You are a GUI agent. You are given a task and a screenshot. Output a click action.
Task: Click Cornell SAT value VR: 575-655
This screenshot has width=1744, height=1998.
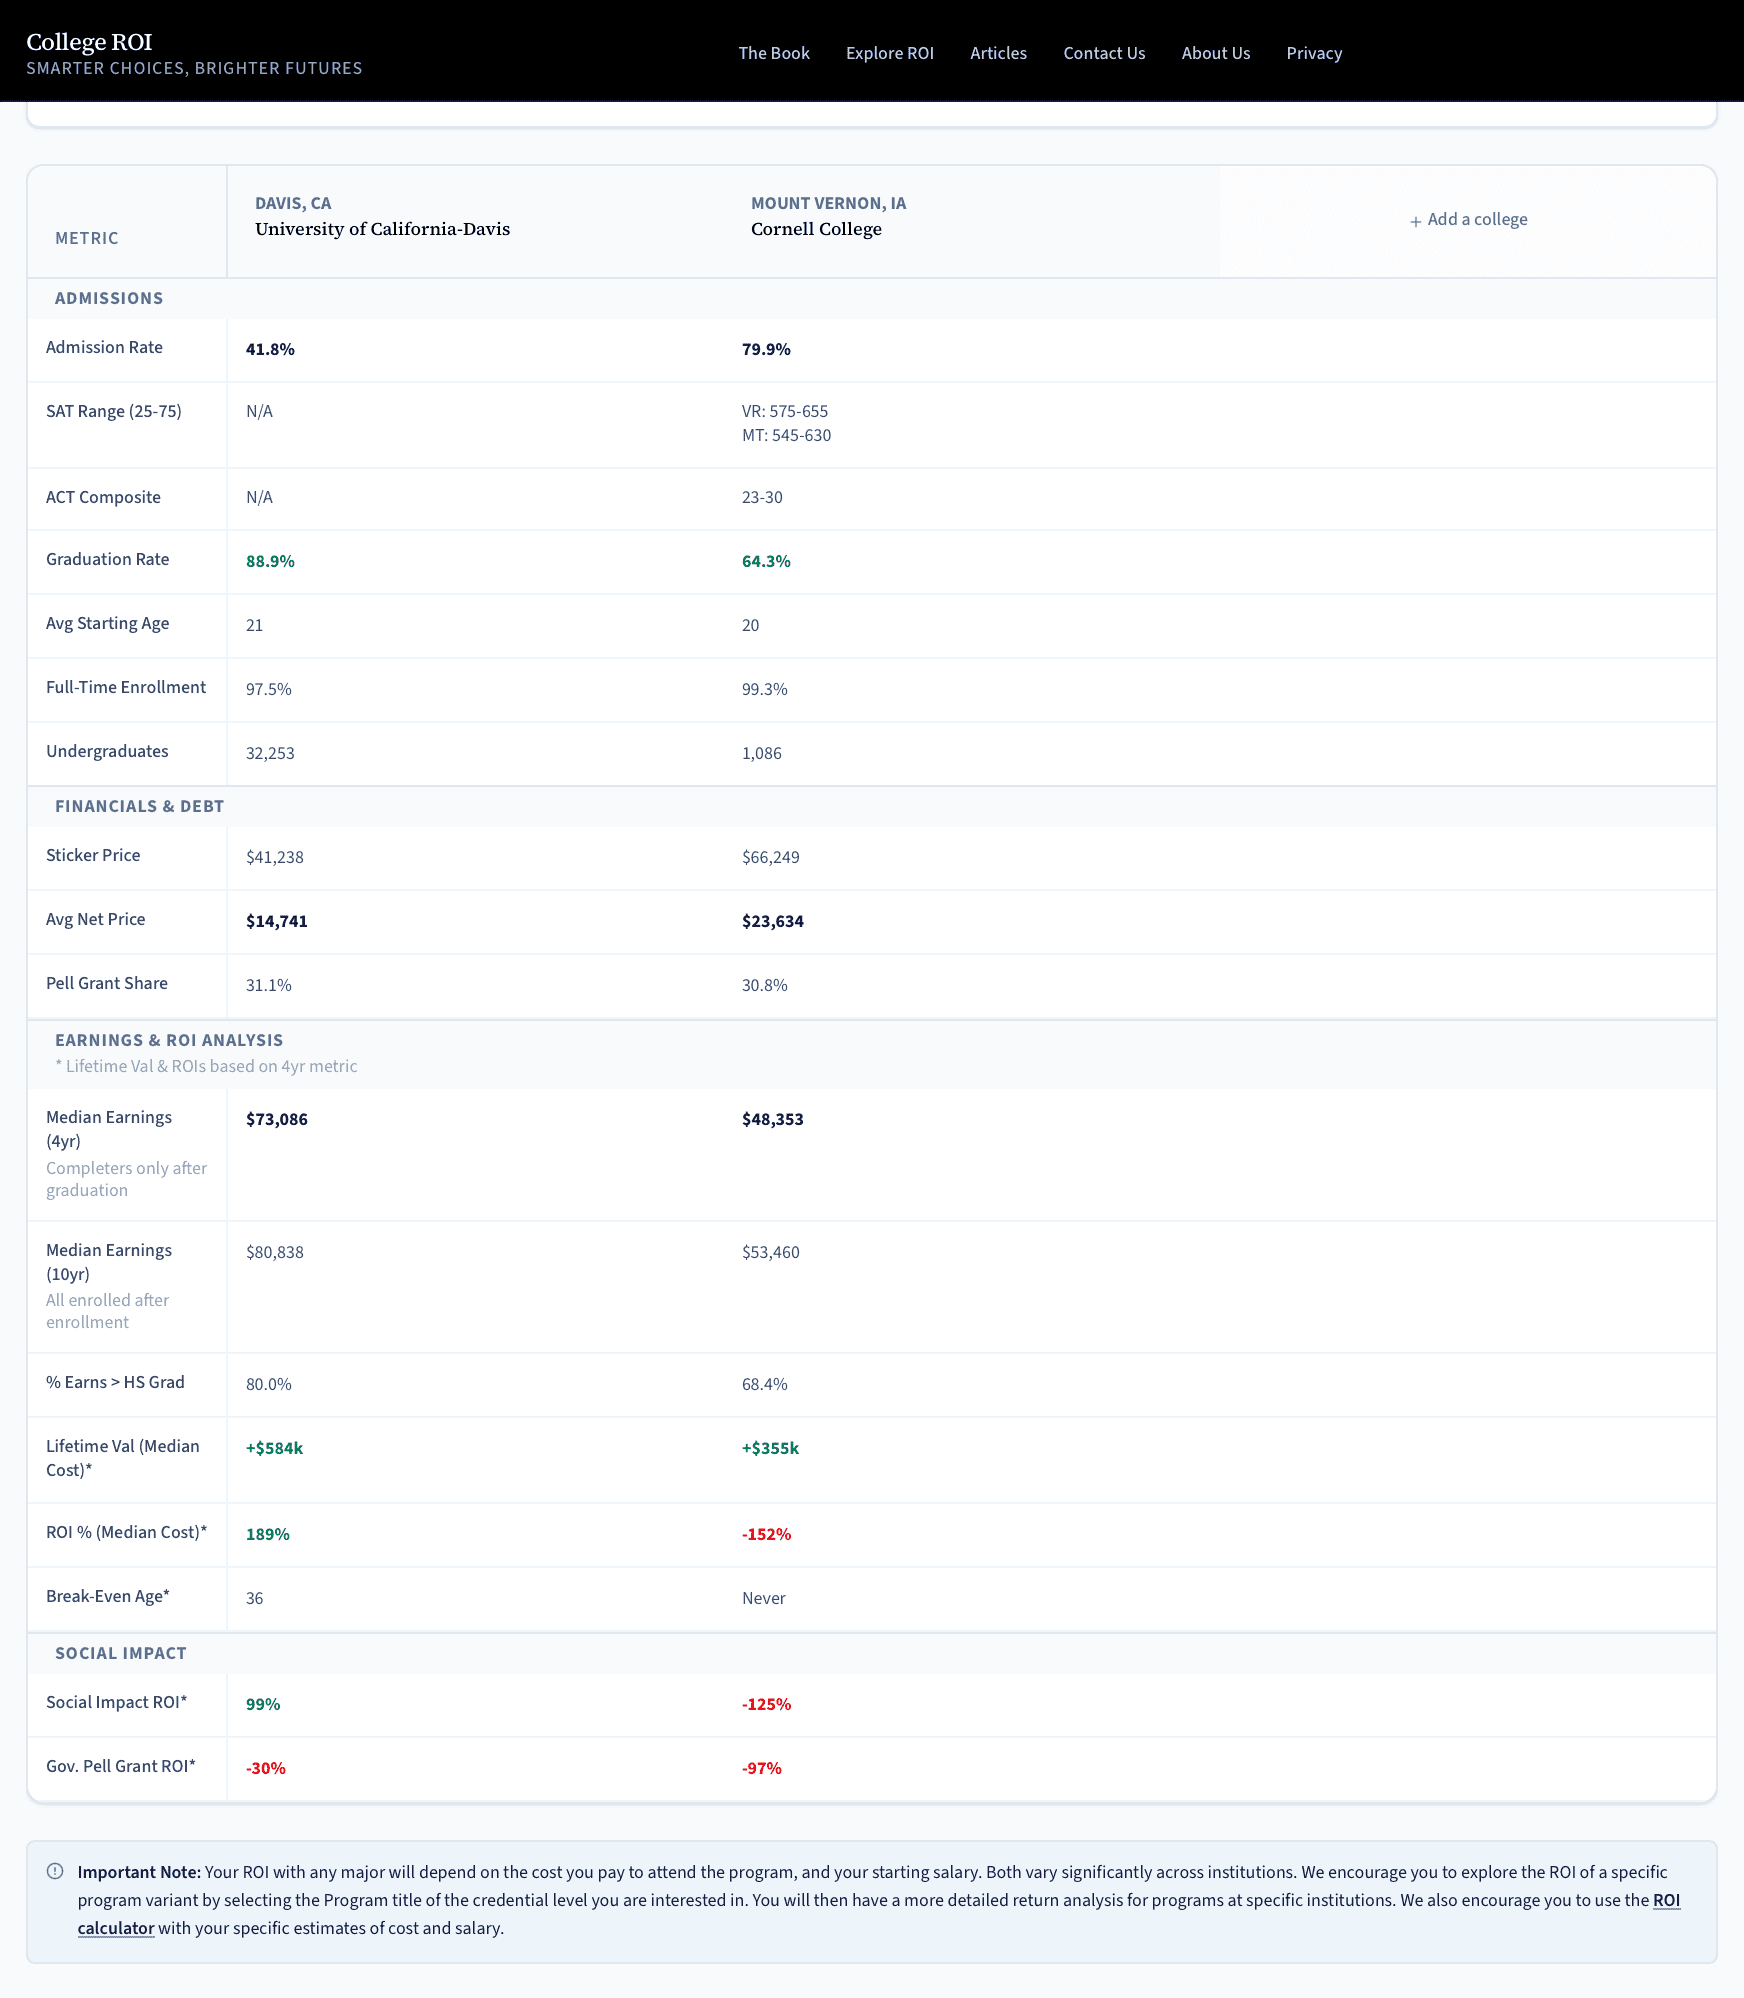click(785, 411)
